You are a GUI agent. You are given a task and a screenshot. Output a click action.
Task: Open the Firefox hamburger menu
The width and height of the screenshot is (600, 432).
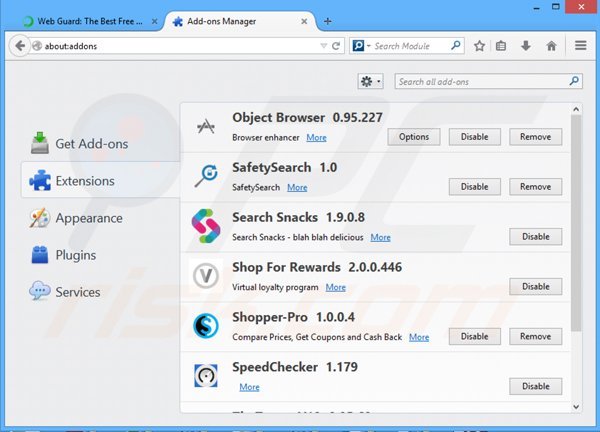coord(580,46)
